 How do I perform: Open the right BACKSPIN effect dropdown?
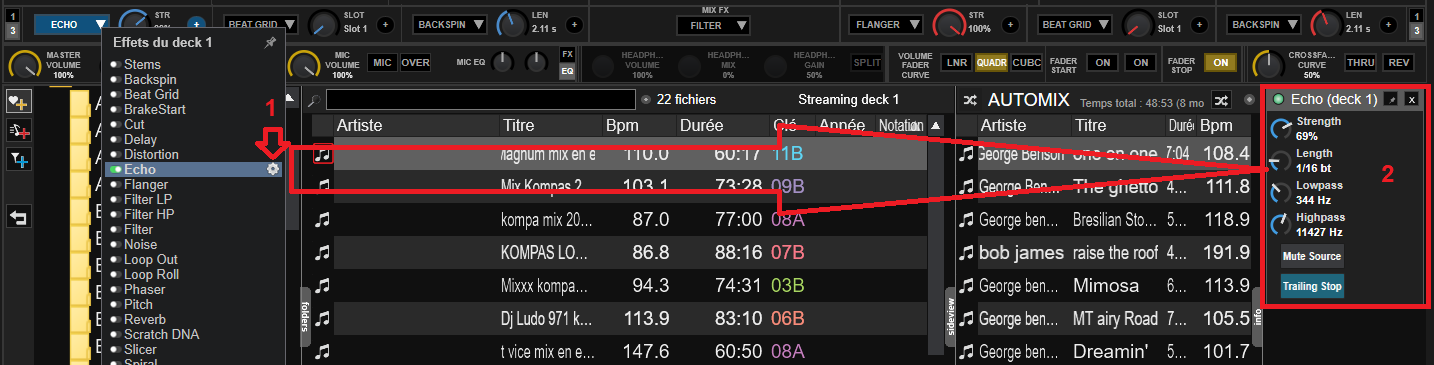[1265, 24]
